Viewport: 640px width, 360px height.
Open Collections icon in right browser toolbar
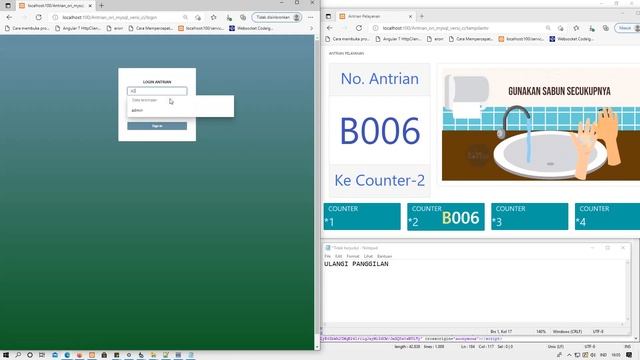[605, 28]
